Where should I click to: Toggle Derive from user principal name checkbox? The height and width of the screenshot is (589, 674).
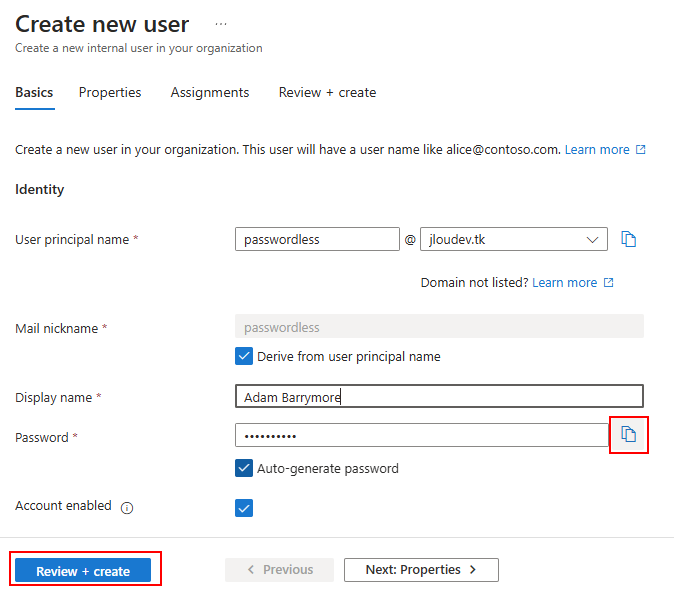(244, 356)
